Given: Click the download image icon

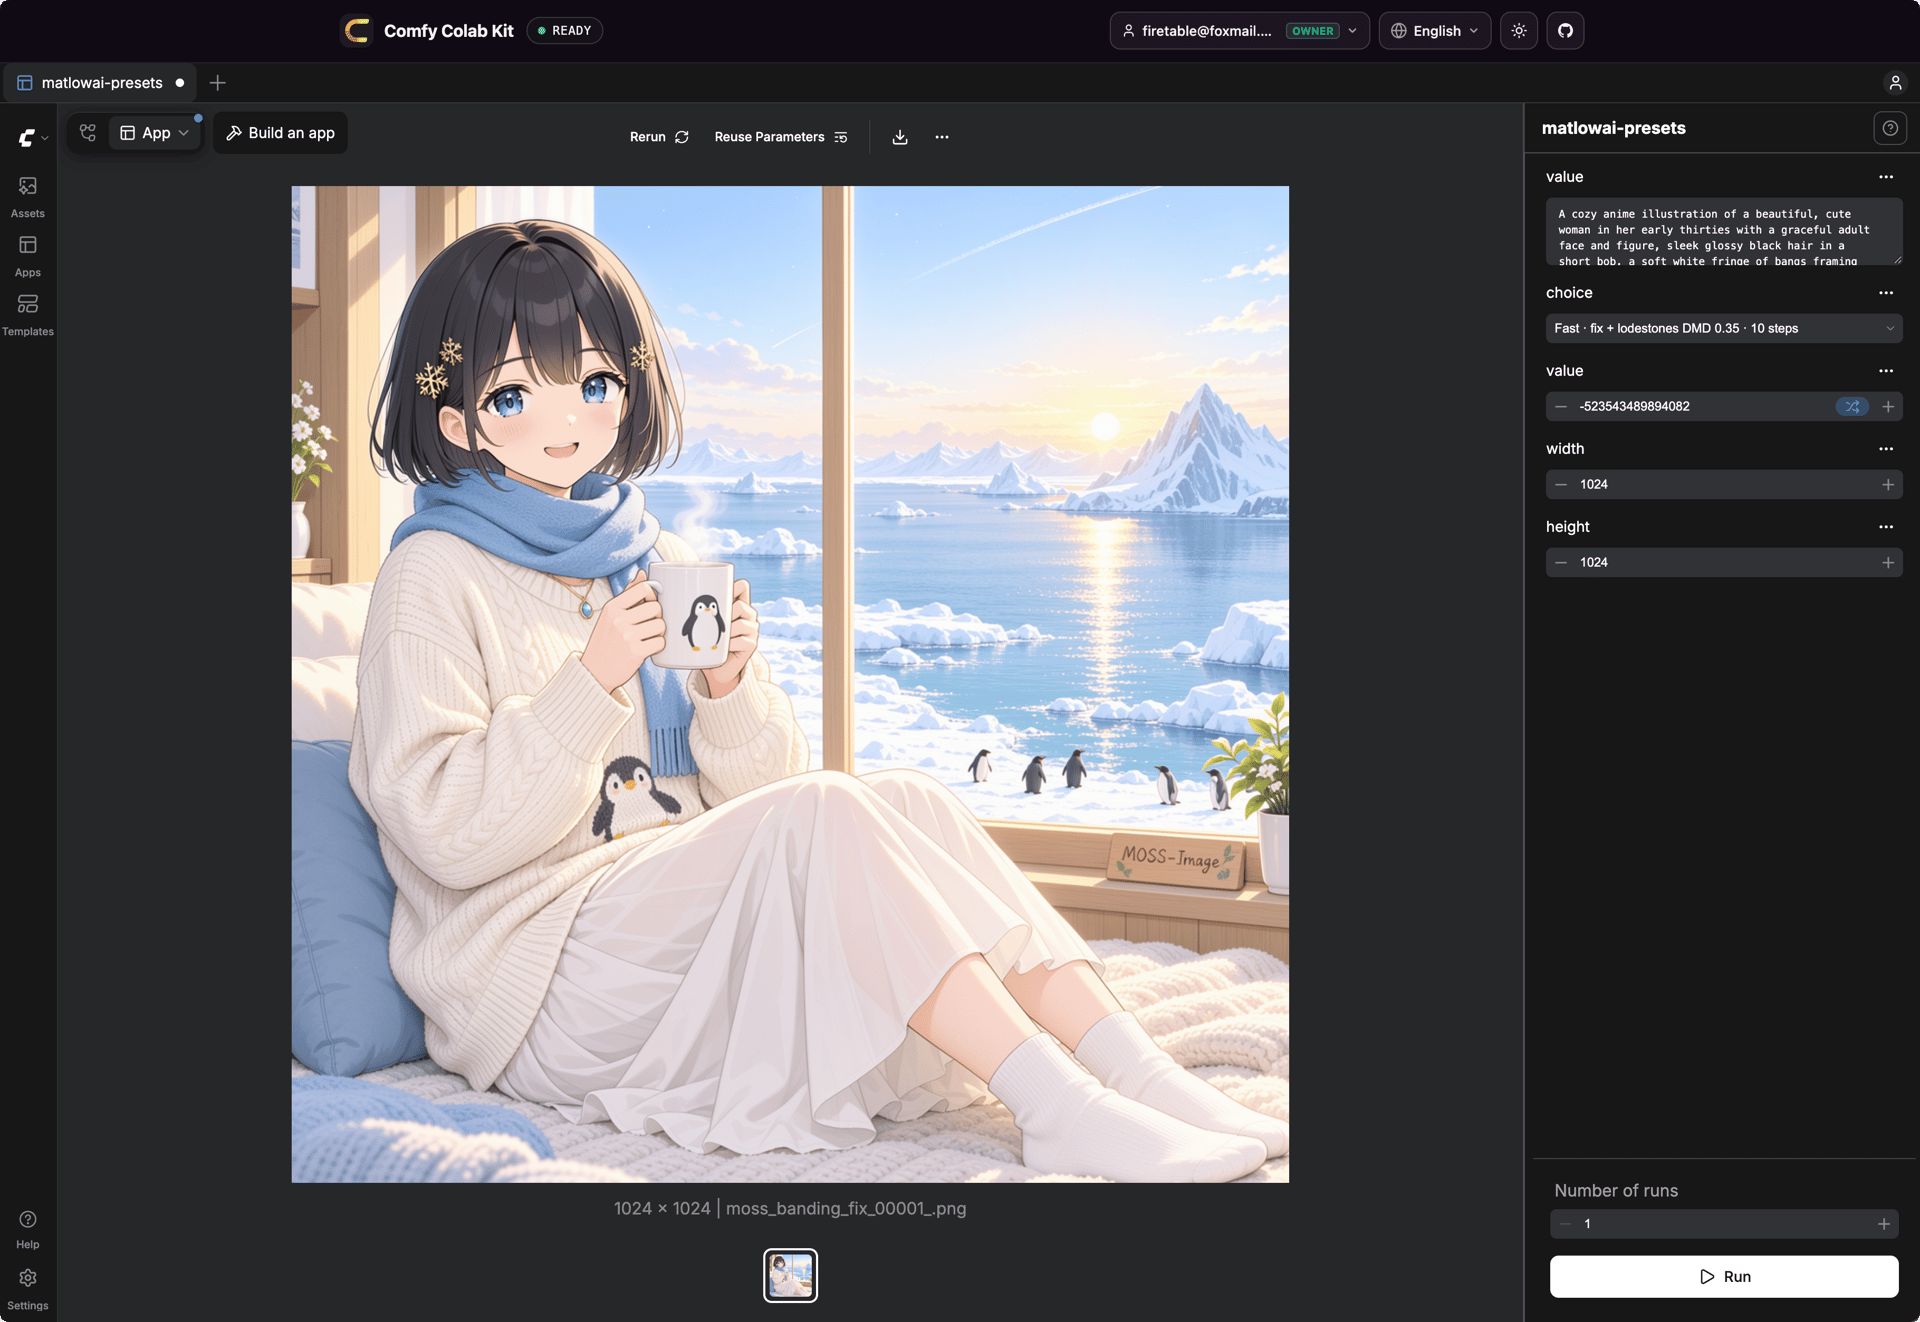Looking at the screenshot, I should 900,137.
